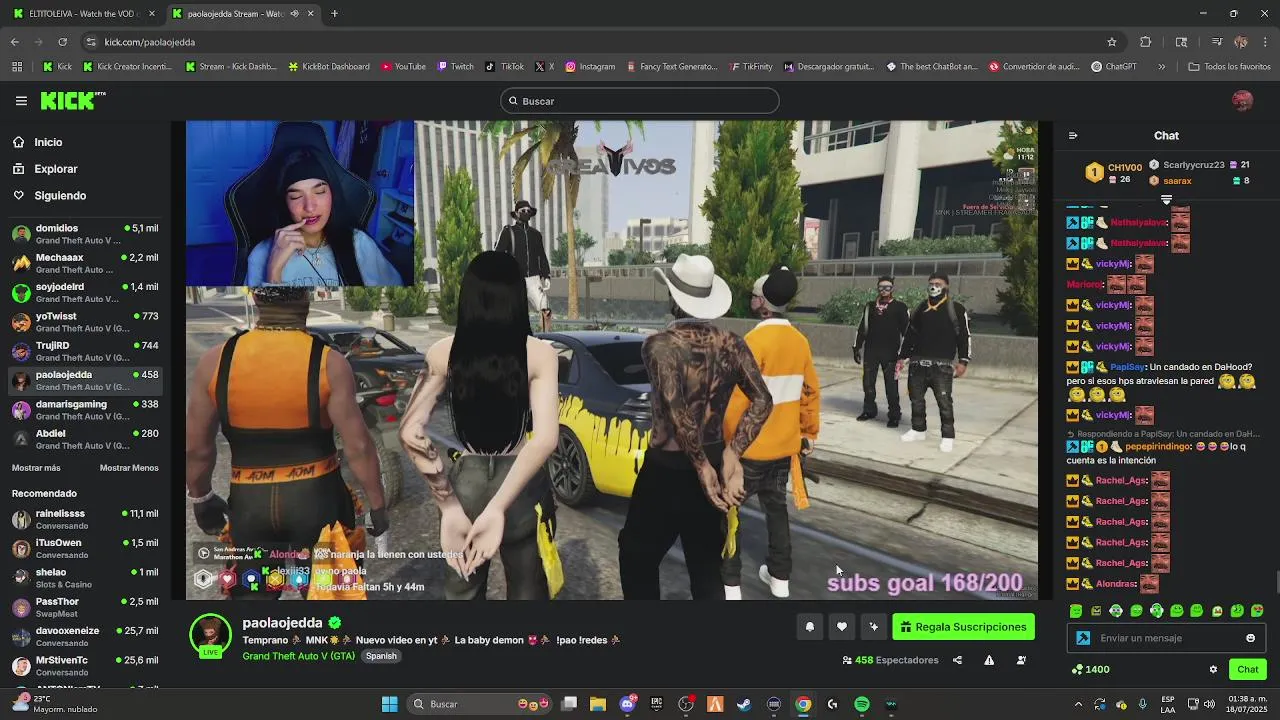The width and height of the screenshot is (1280, 720).
Task: Open Grand Theft Auto V (GTA) category link
Action: (298, 656)
